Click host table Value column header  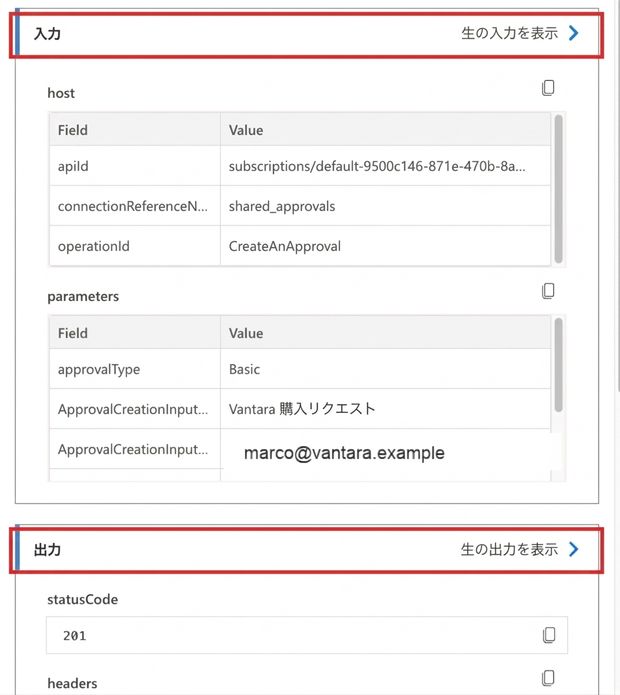point(385,130)
